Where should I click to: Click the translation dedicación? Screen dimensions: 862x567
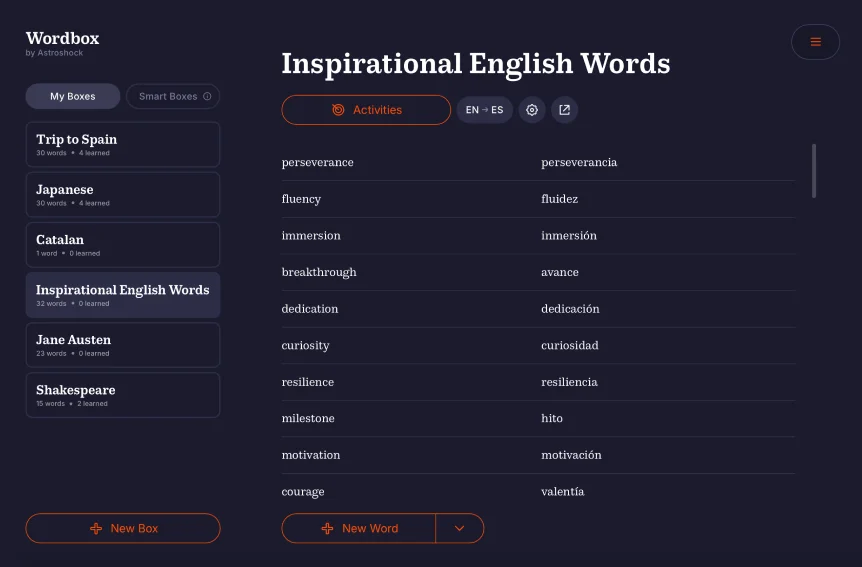pyautogui.click(x=570, y=309)
